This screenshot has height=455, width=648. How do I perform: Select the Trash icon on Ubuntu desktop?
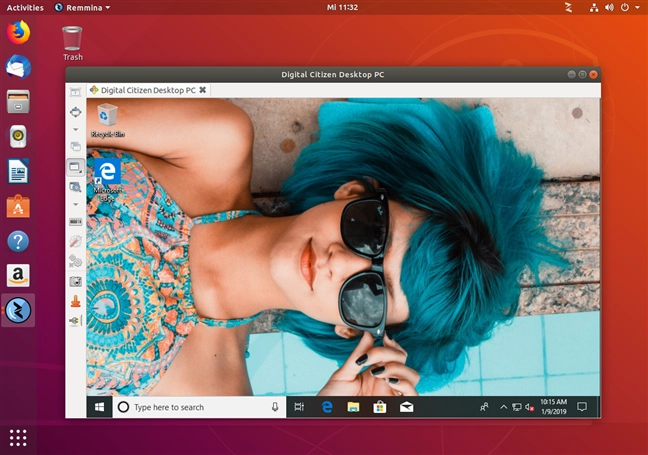[72, 43]
